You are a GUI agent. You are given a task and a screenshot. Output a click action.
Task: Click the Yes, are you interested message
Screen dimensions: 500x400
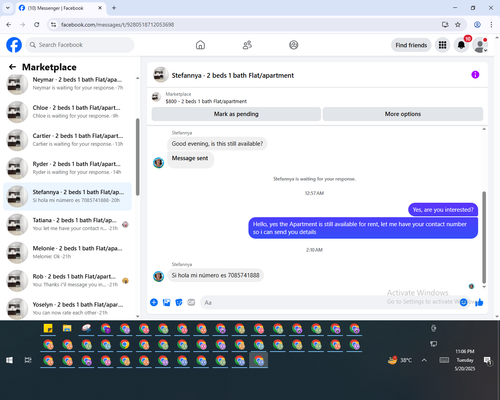click(x=443, y=210)
